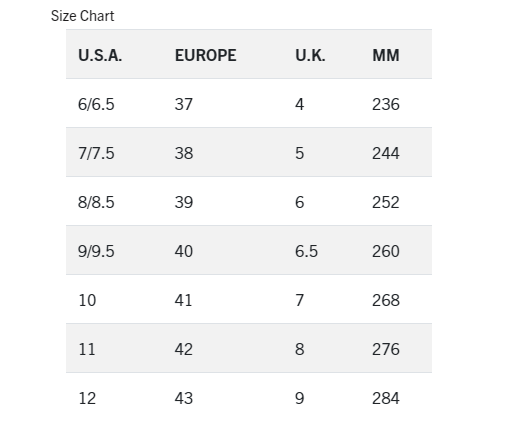Image resolution: width=532 pixels, height=429 pixels.
Task: Click the MM column header
Action: (386, 55)
